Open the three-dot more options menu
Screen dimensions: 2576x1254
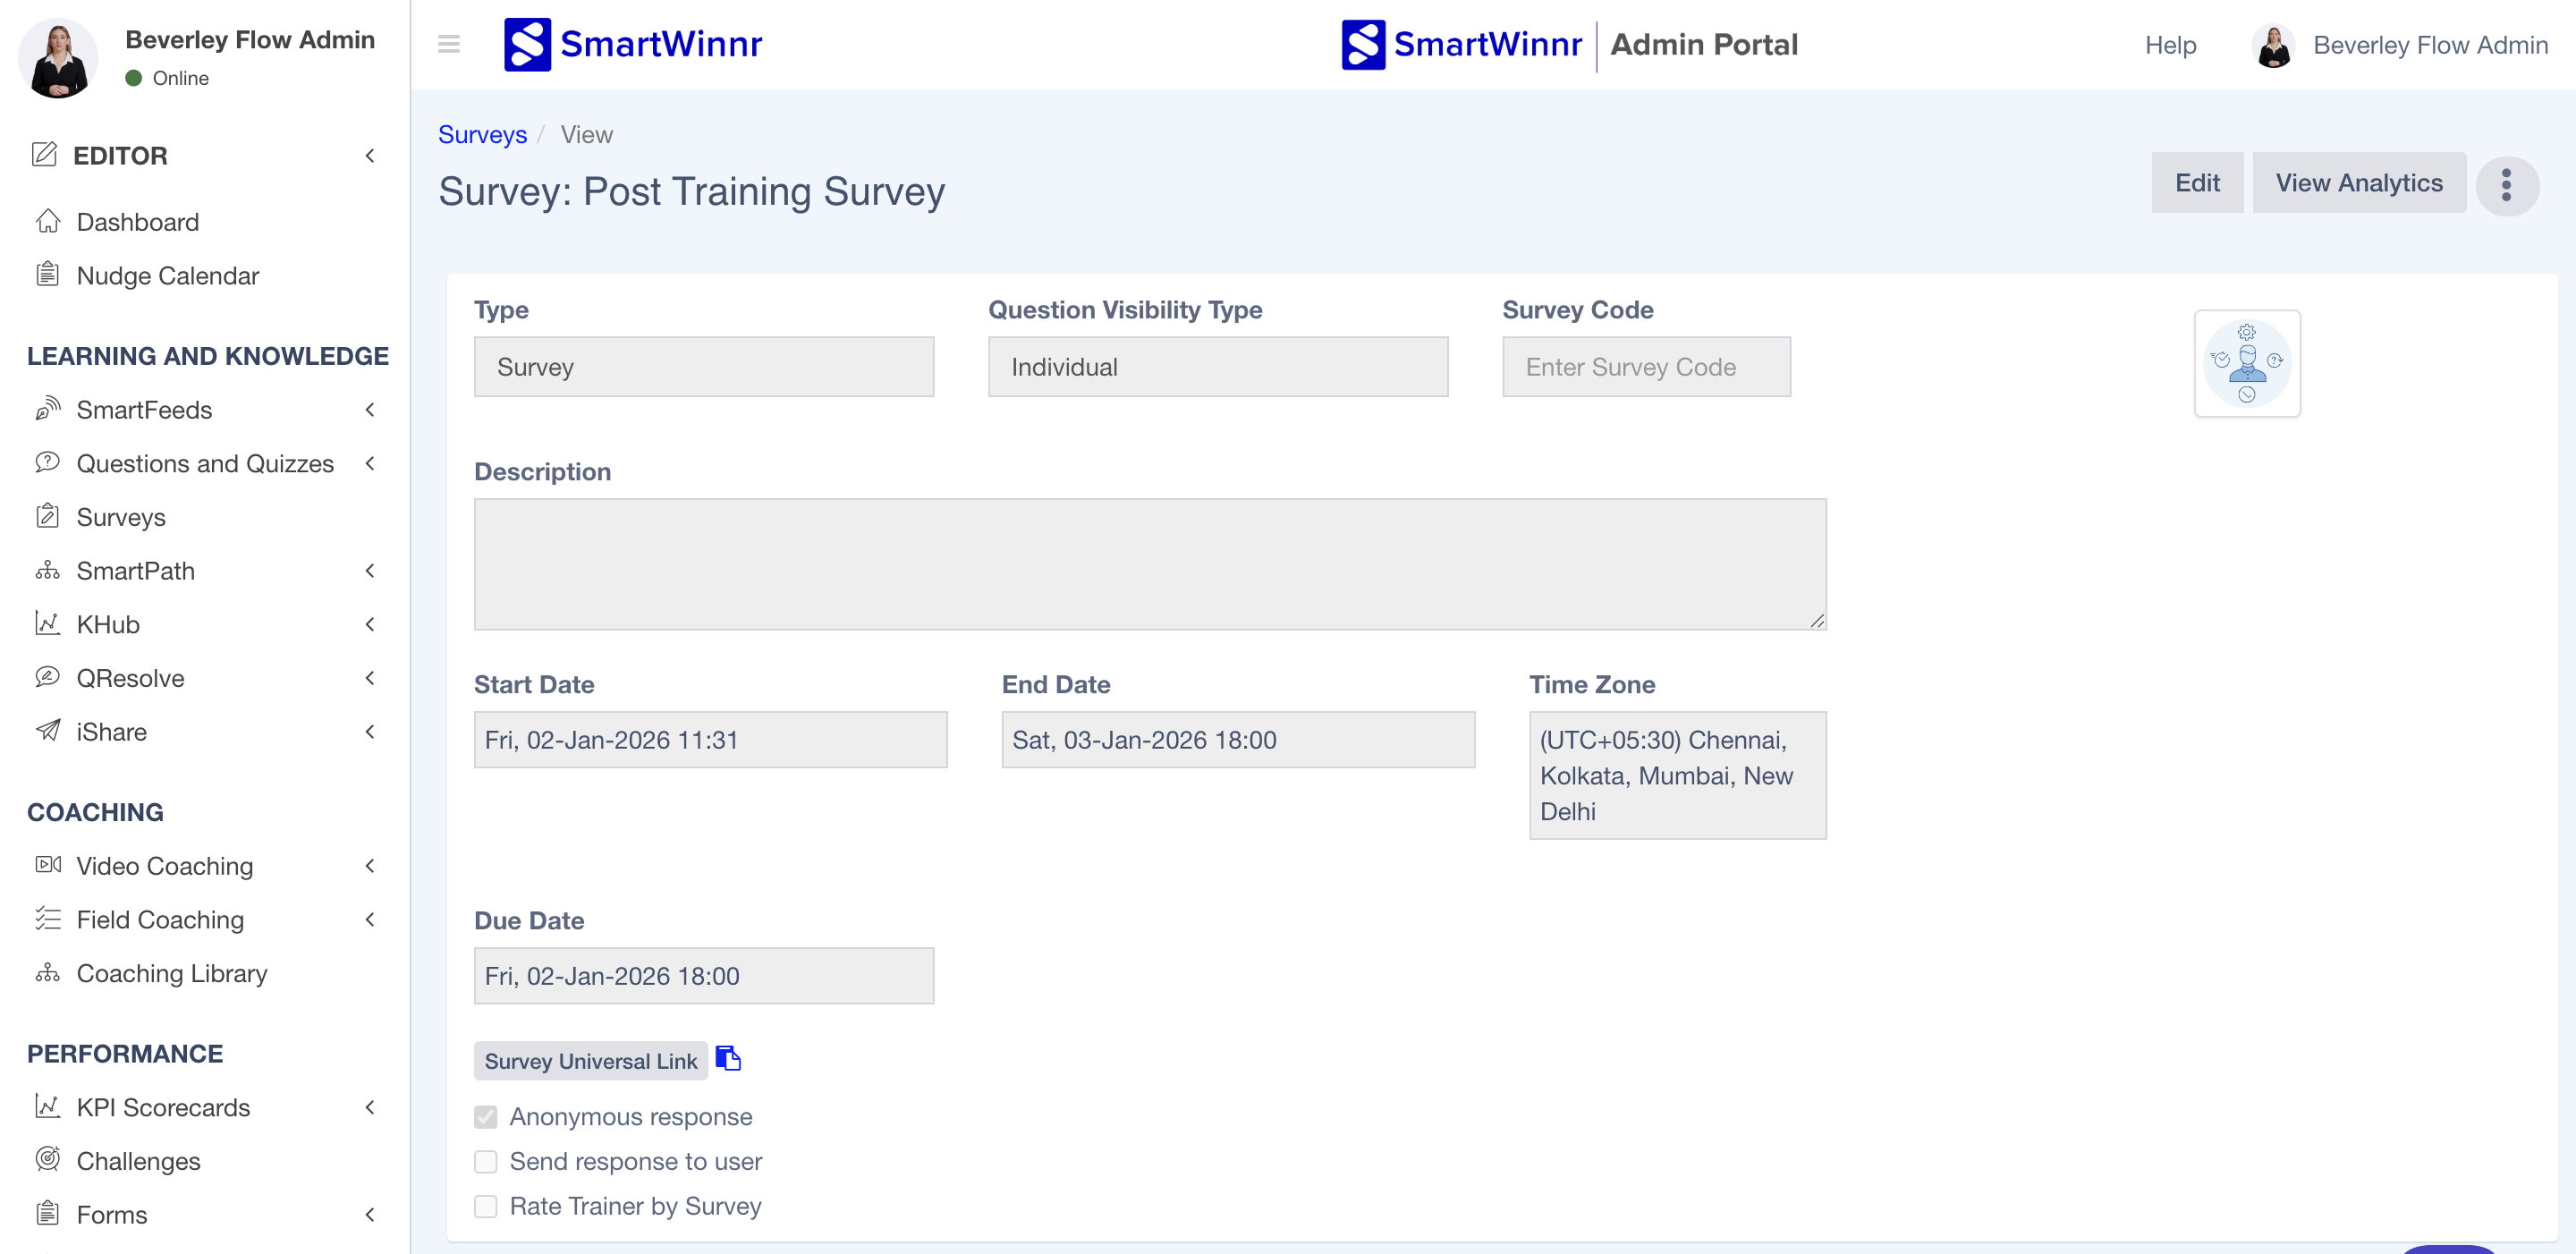coord(2506,185)
